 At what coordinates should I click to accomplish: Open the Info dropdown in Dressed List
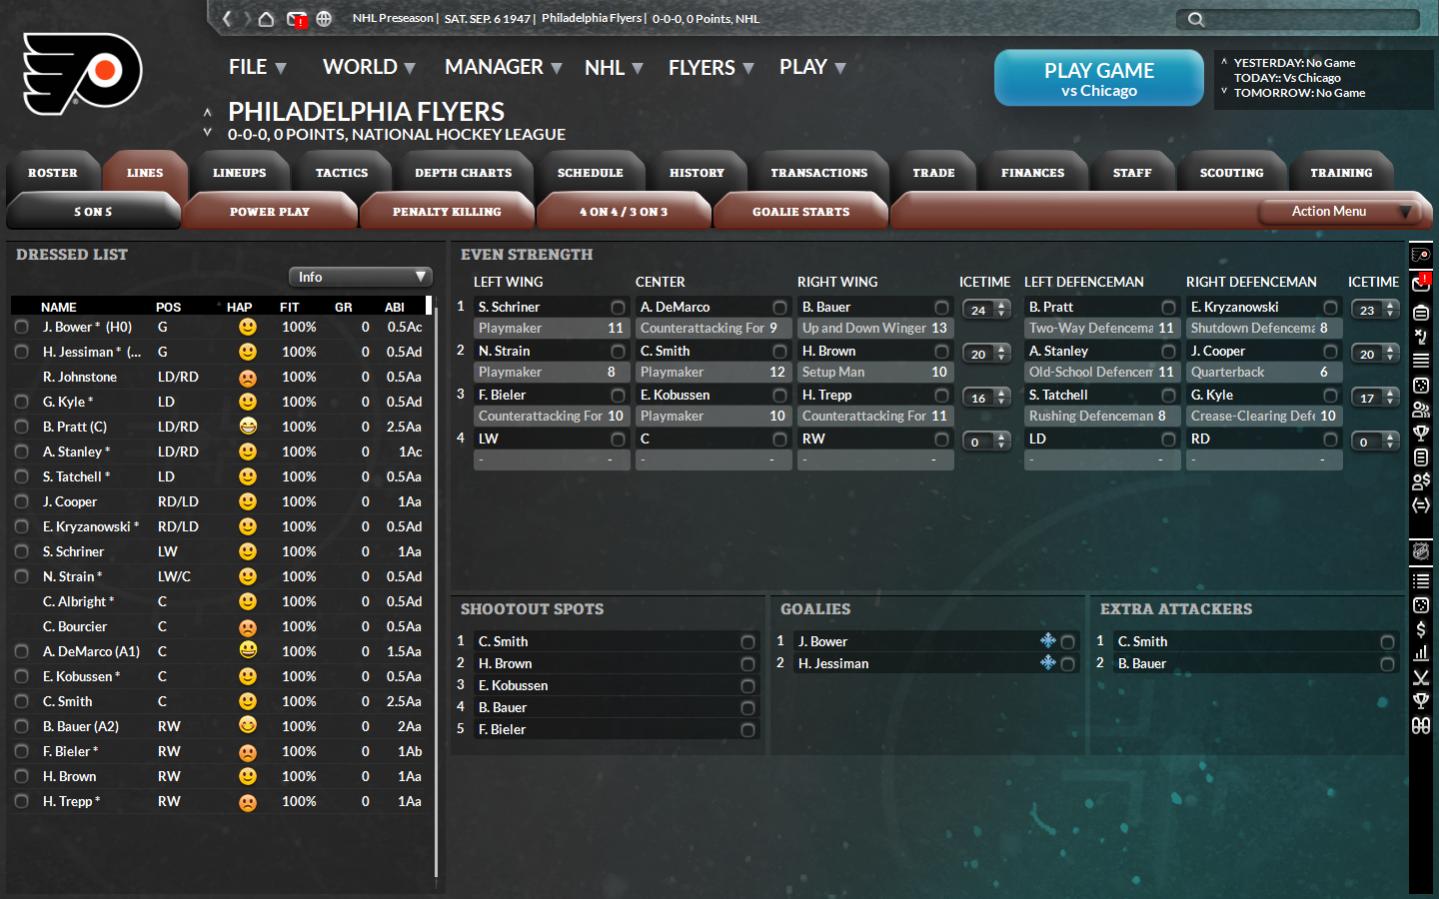click(x=360, y=277)
